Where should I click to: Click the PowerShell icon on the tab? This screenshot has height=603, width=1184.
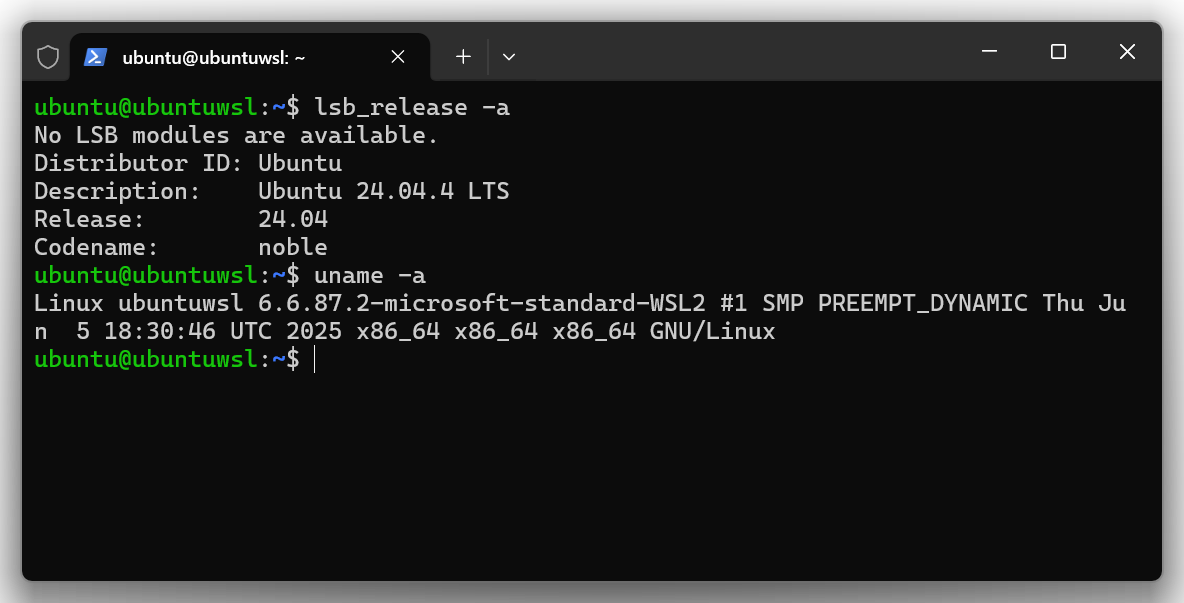[x=96, y=57]
